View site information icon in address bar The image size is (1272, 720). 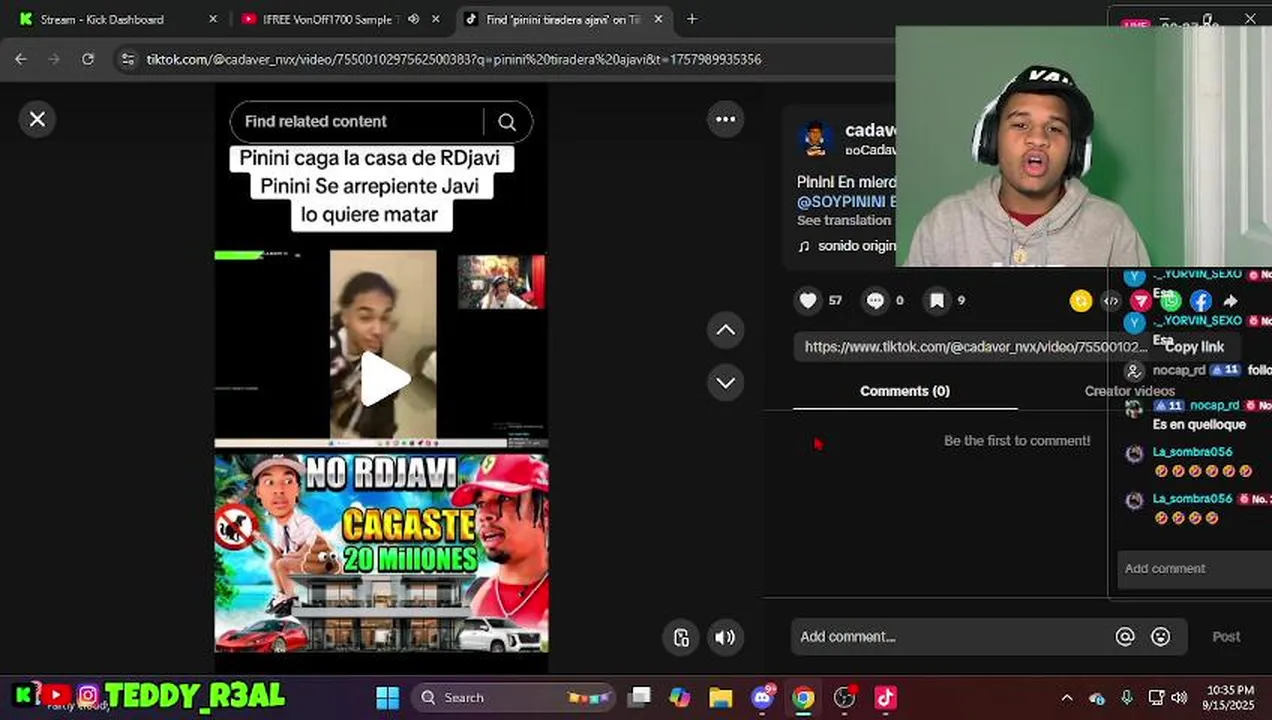click(x=127, y=60)
